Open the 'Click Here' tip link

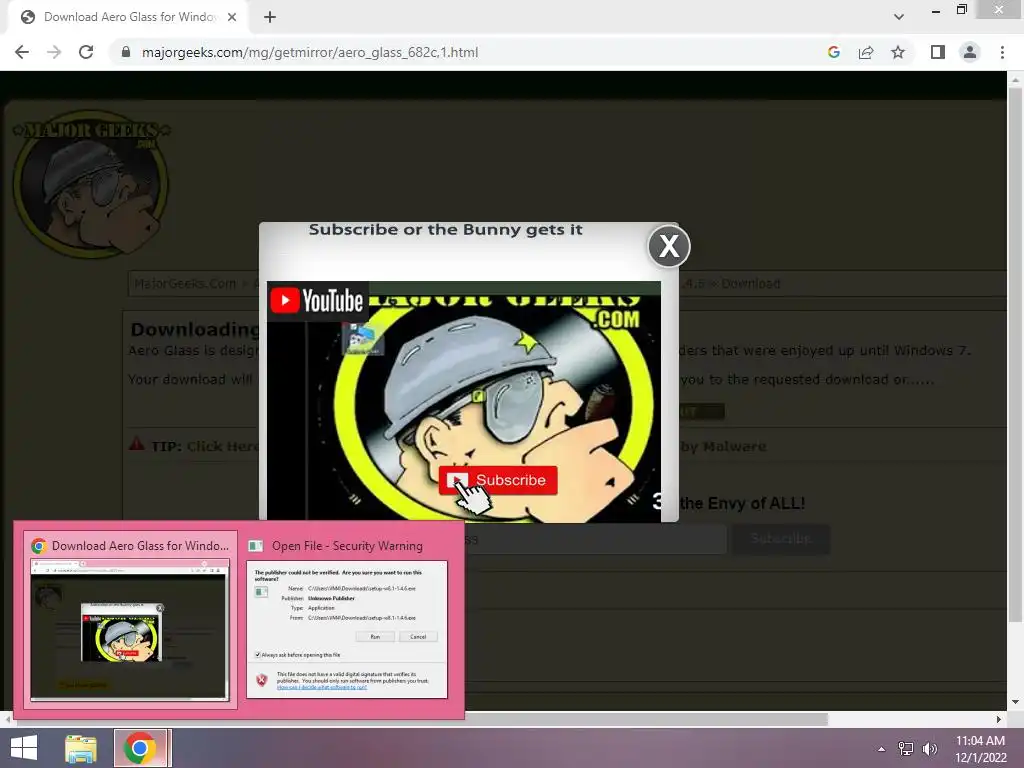[x=222, y=447]
